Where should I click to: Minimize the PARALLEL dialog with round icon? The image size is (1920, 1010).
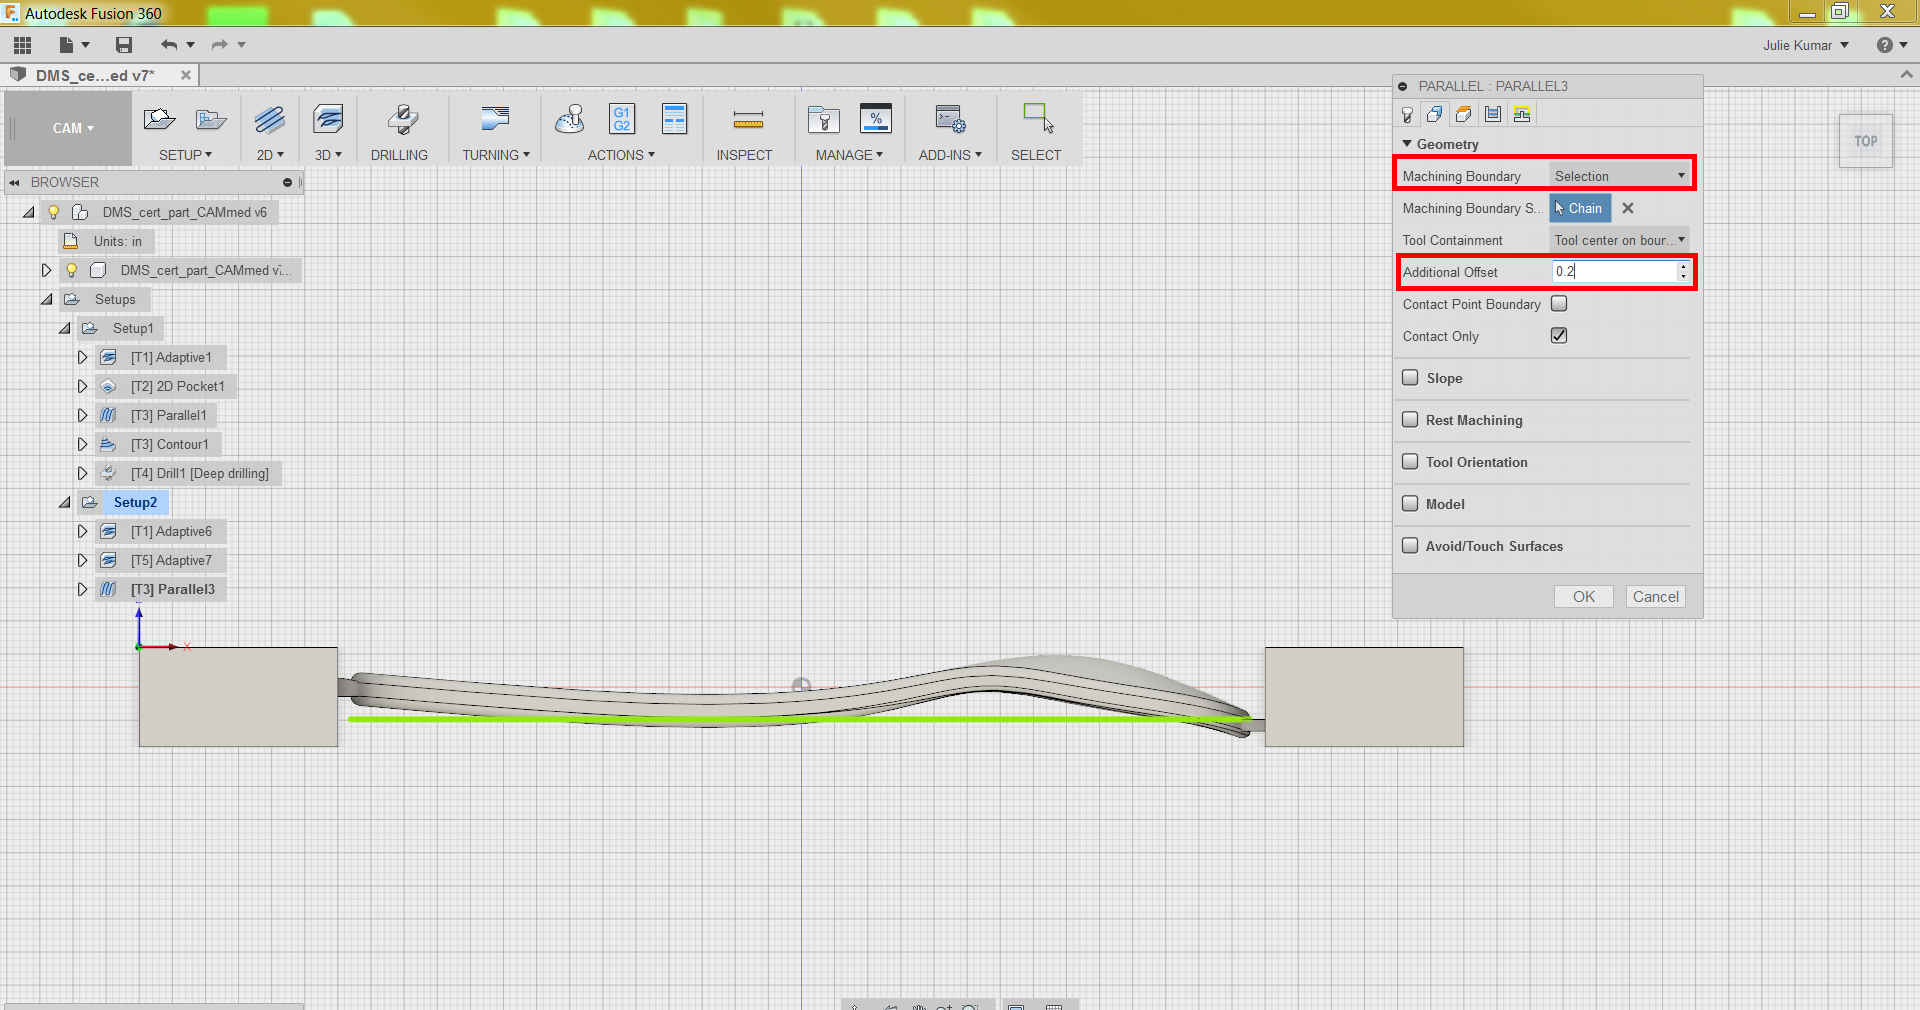[1403, 86]
